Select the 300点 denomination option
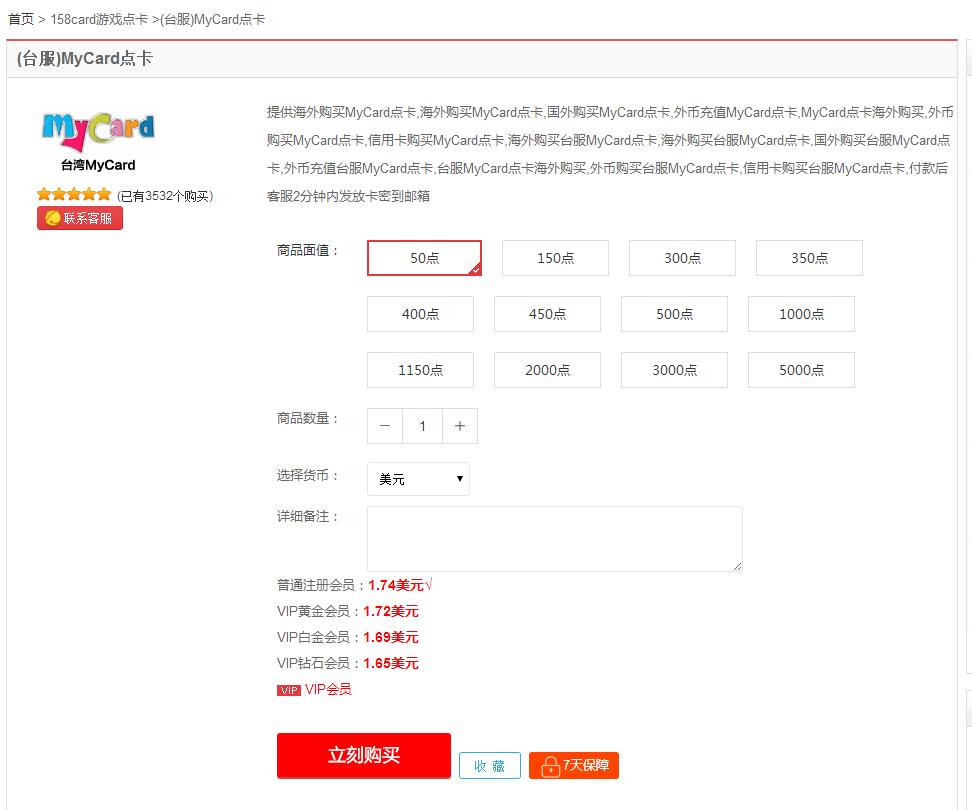 pyautogui.click(x=683, y=258)
